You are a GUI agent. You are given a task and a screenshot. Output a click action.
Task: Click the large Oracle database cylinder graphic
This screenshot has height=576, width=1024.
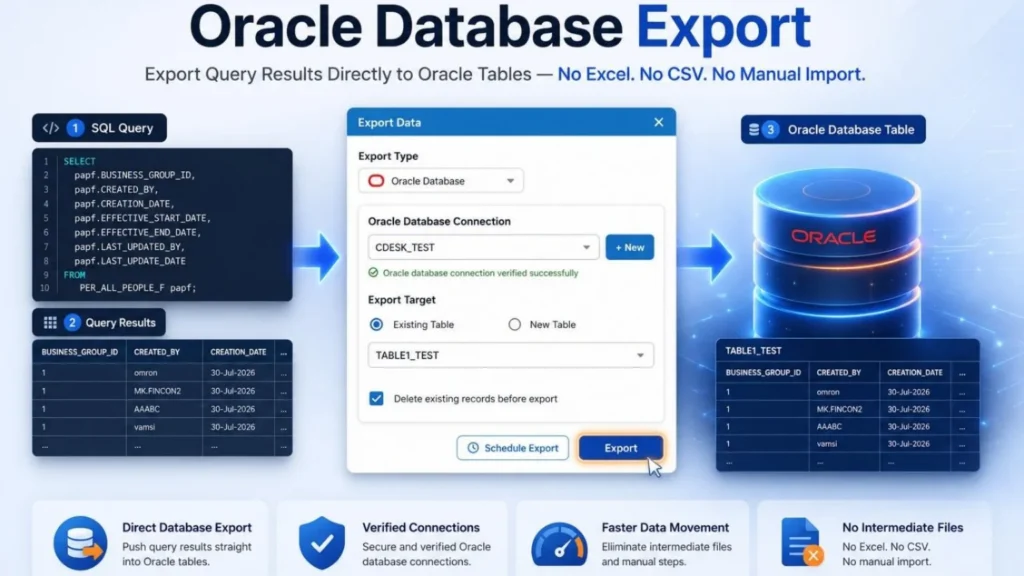837,251
